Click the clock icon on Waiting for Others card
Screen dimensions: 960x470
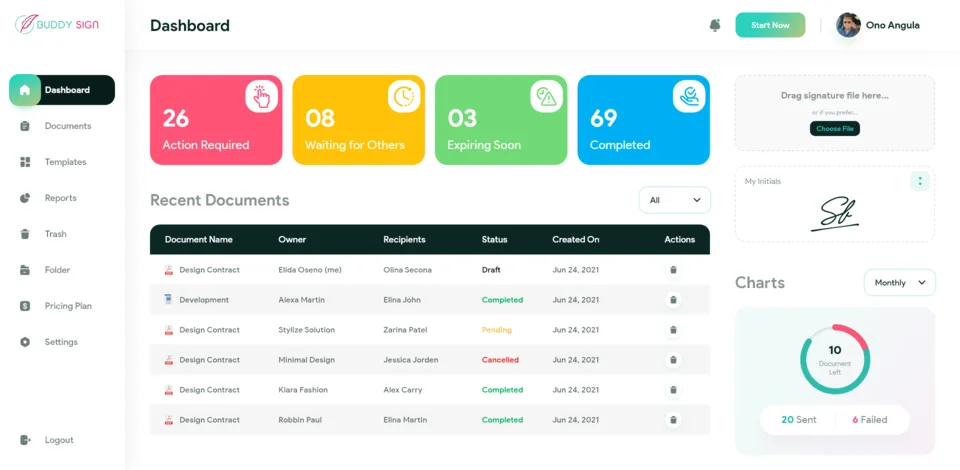(404, 97)
